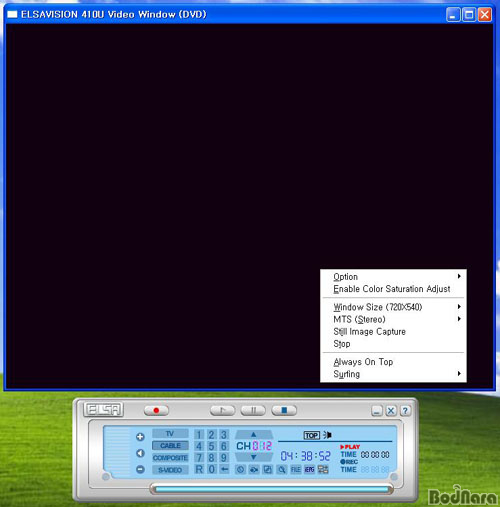Choose Still Image Capture from context menu
The image size is (500, 507).
[x=393, y=332]
